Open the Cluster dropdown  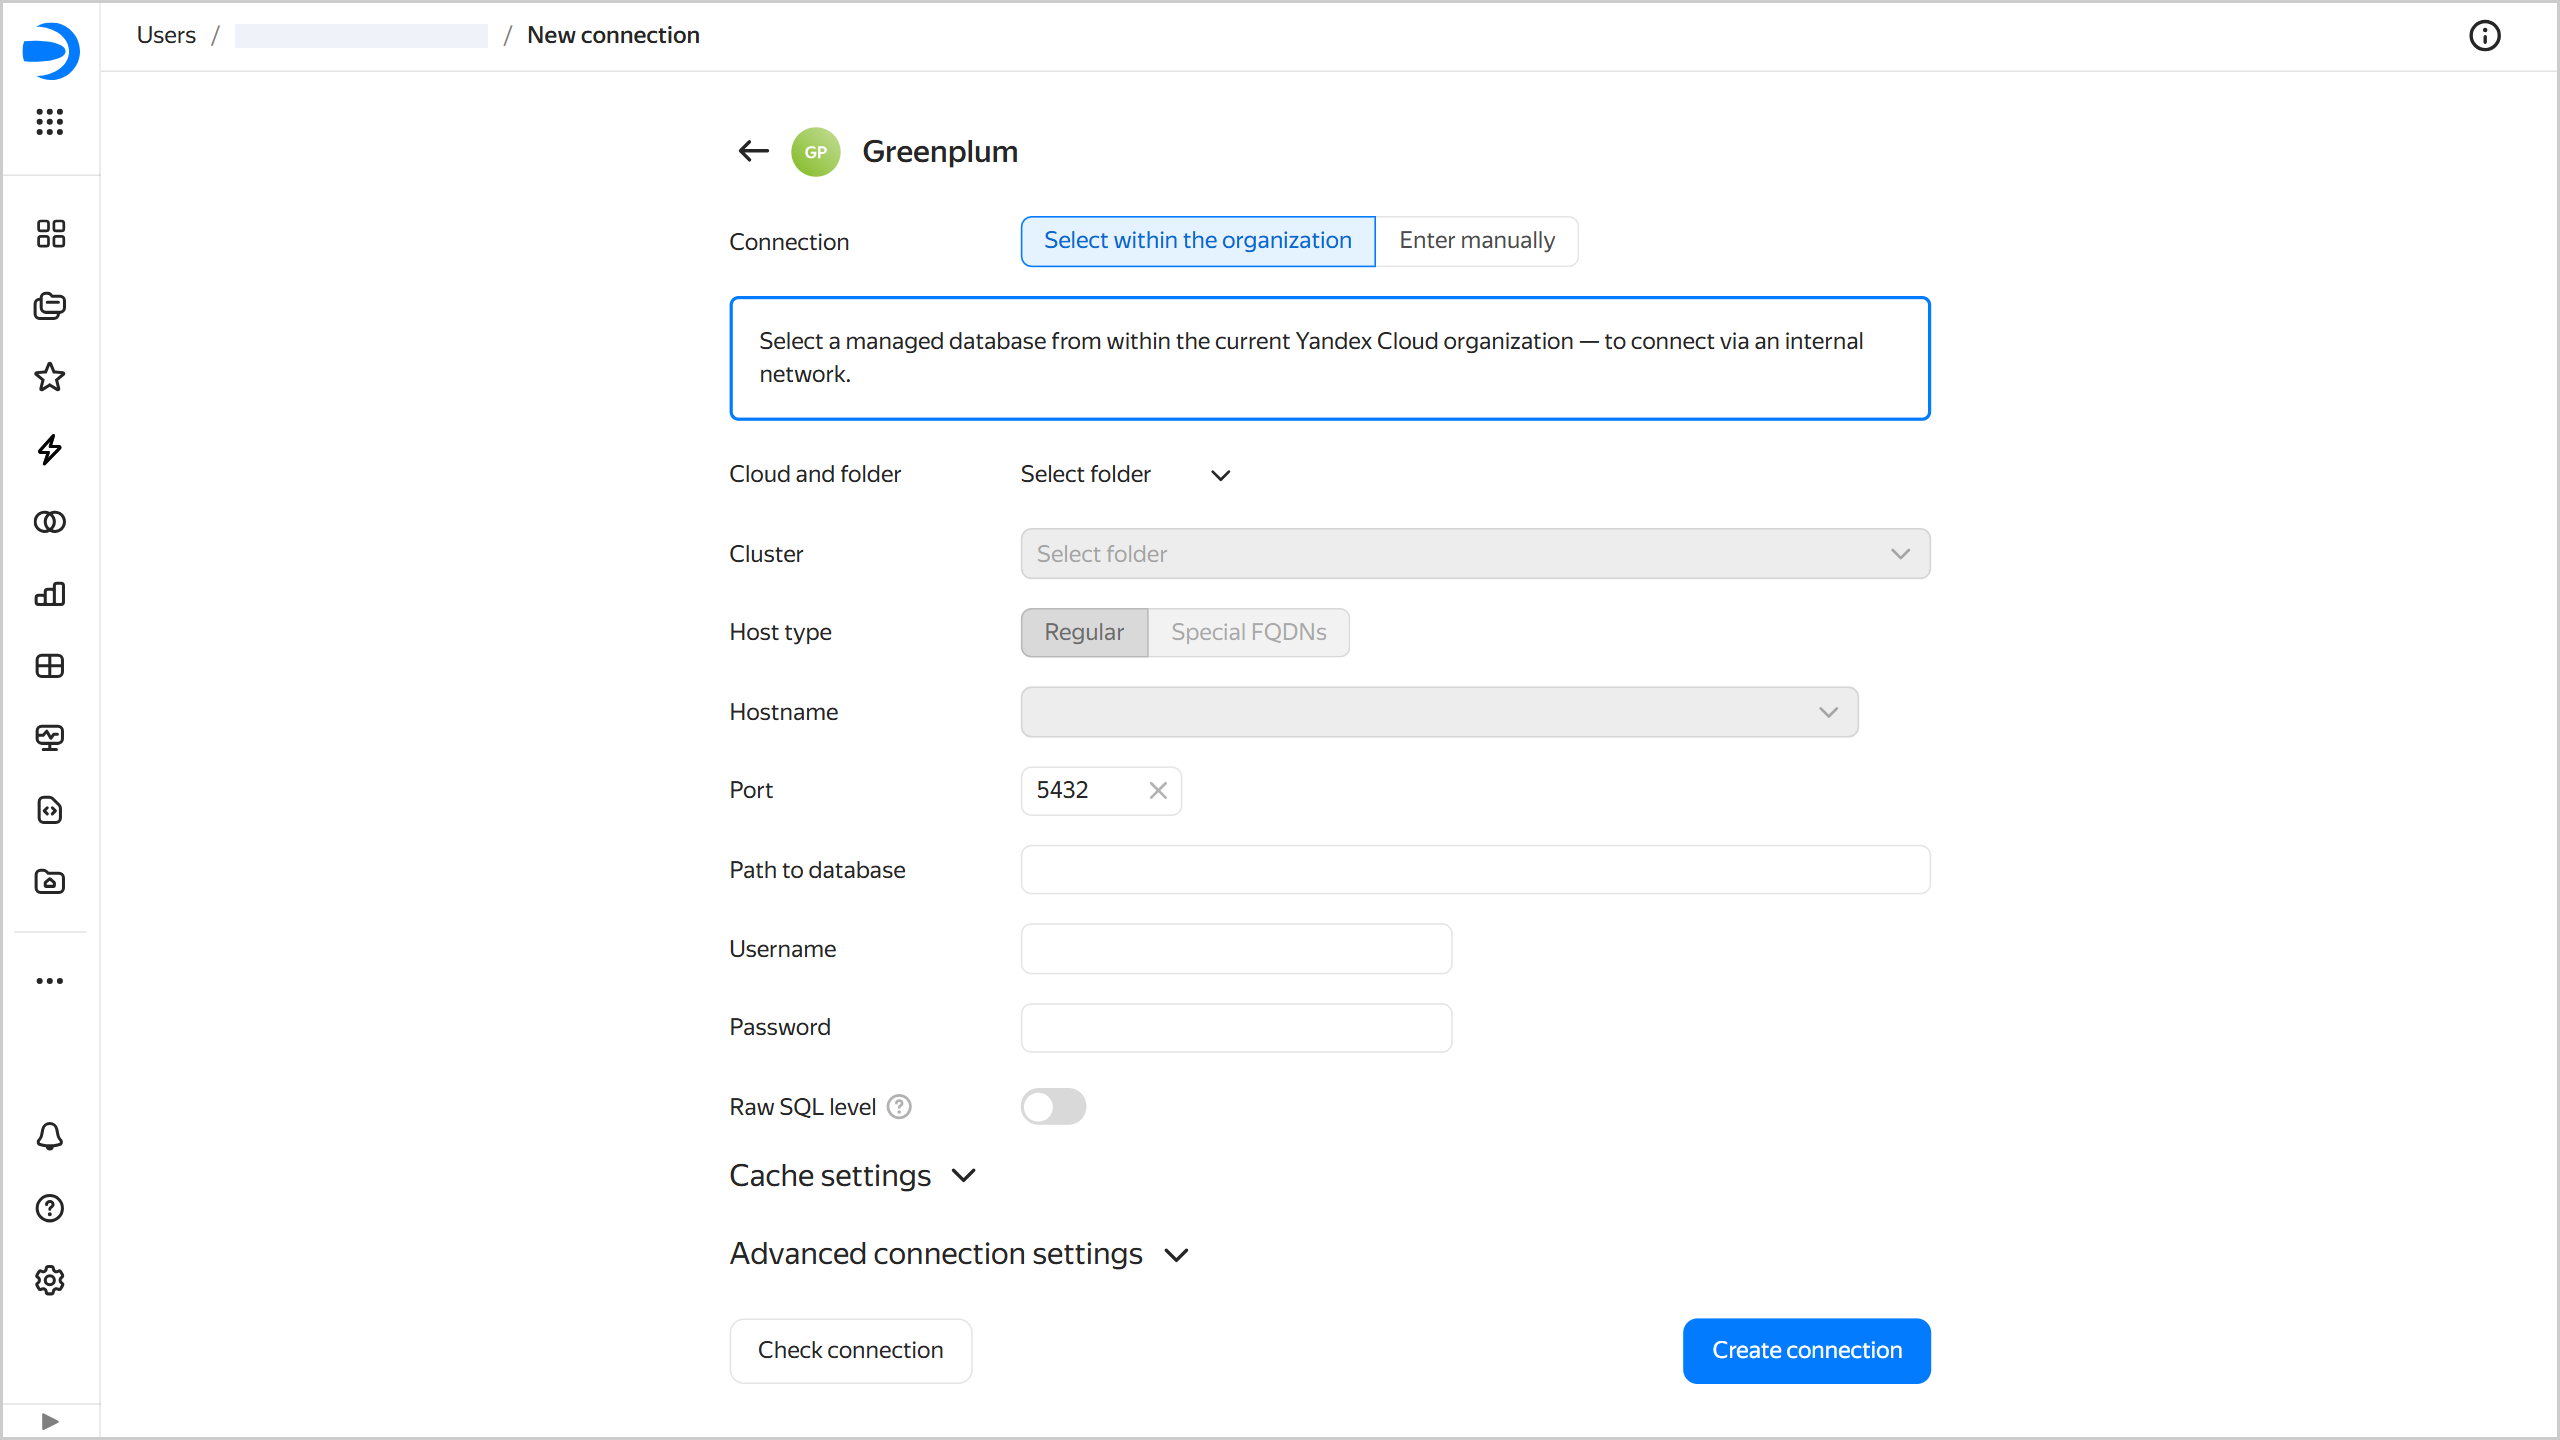click(x=1475, y=554)
